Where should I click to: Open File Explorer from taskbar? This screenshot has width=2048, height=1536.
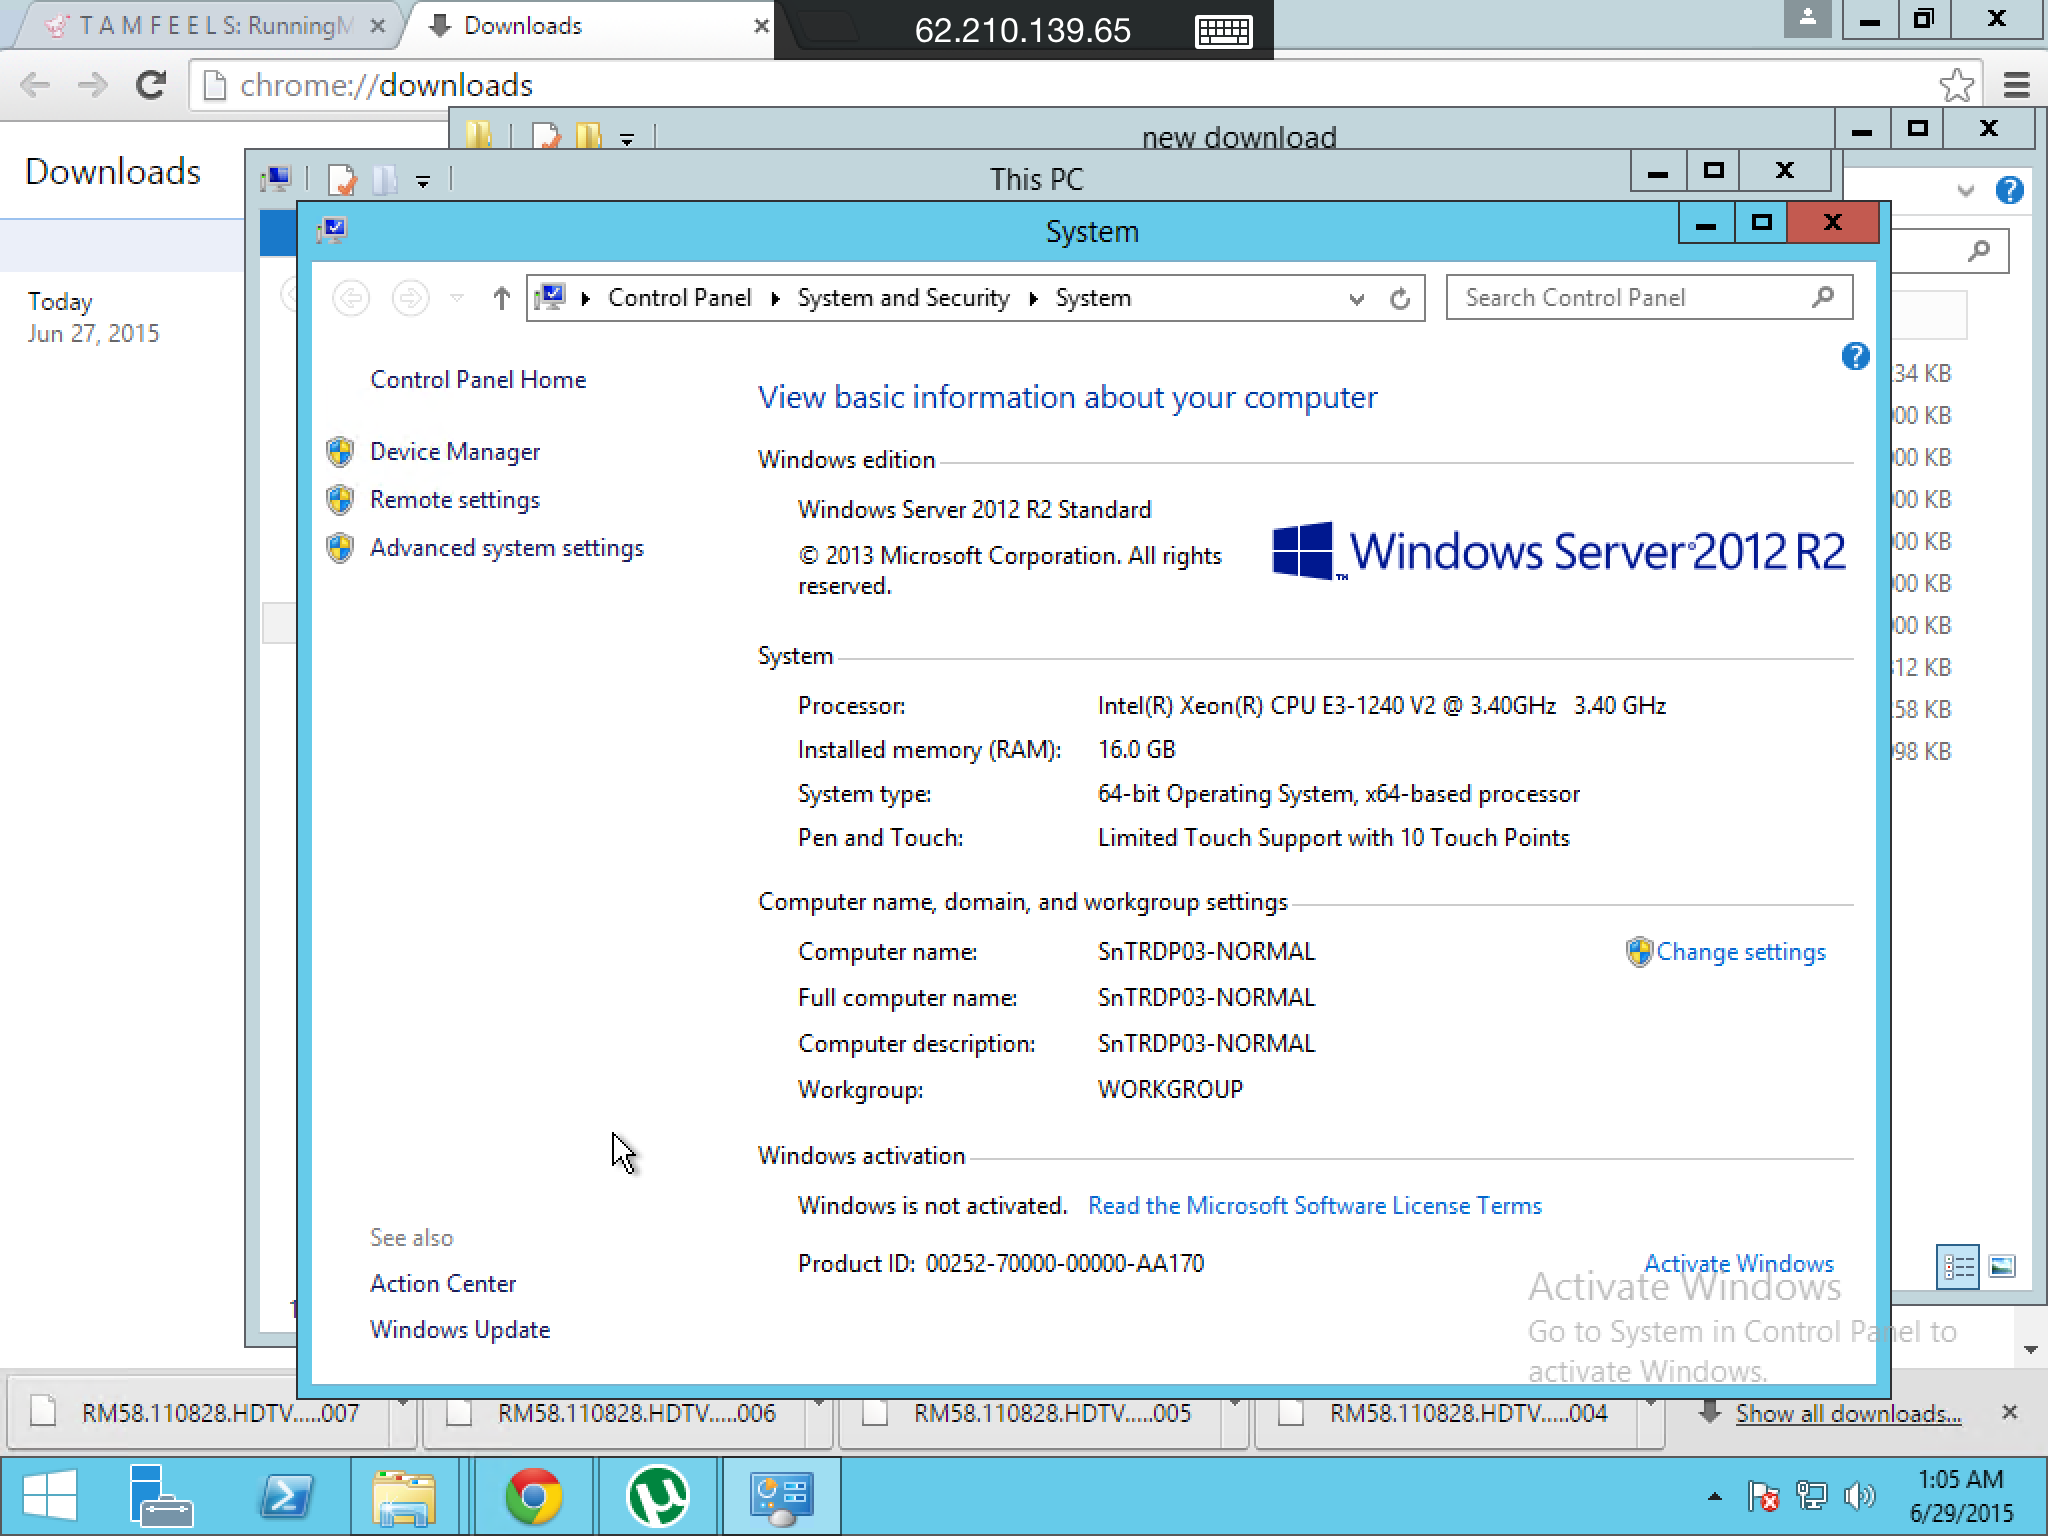(x=404, y=1496)
